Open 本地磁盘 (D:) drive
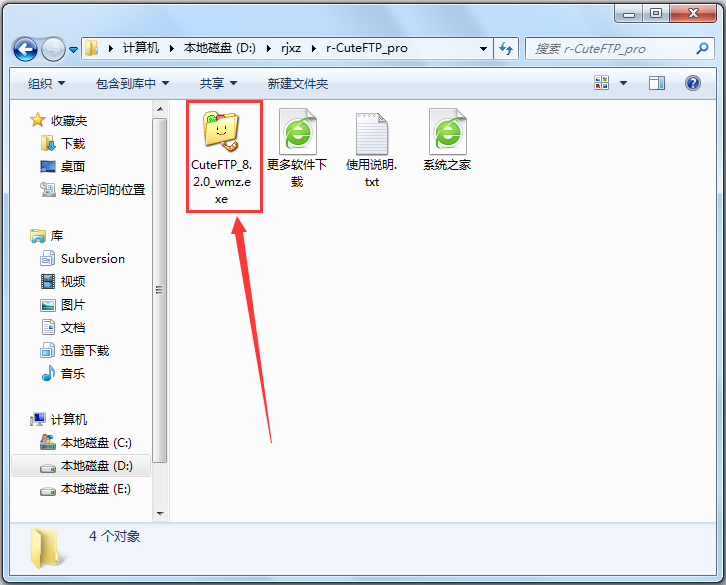This screenshot has width=726, height=585. [96, 465]
